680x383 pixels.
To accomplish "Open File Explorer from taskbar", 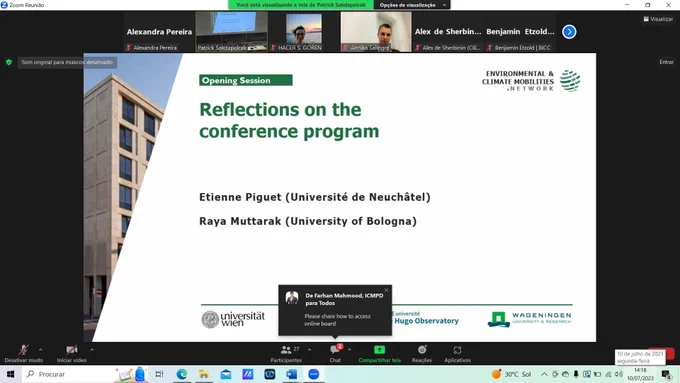I will point(204,374).
